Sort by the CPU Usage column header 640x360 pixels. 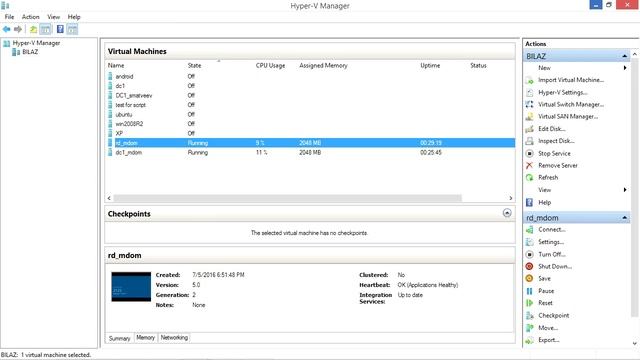coord(271,65)
